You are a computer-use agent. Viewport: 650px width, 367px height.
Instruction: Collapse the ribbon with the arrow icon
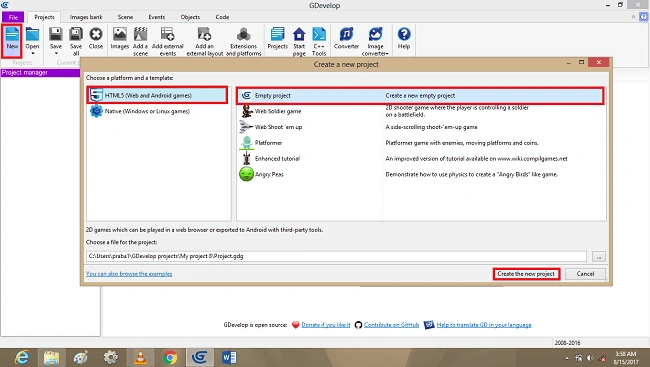(x=633, y=17)
